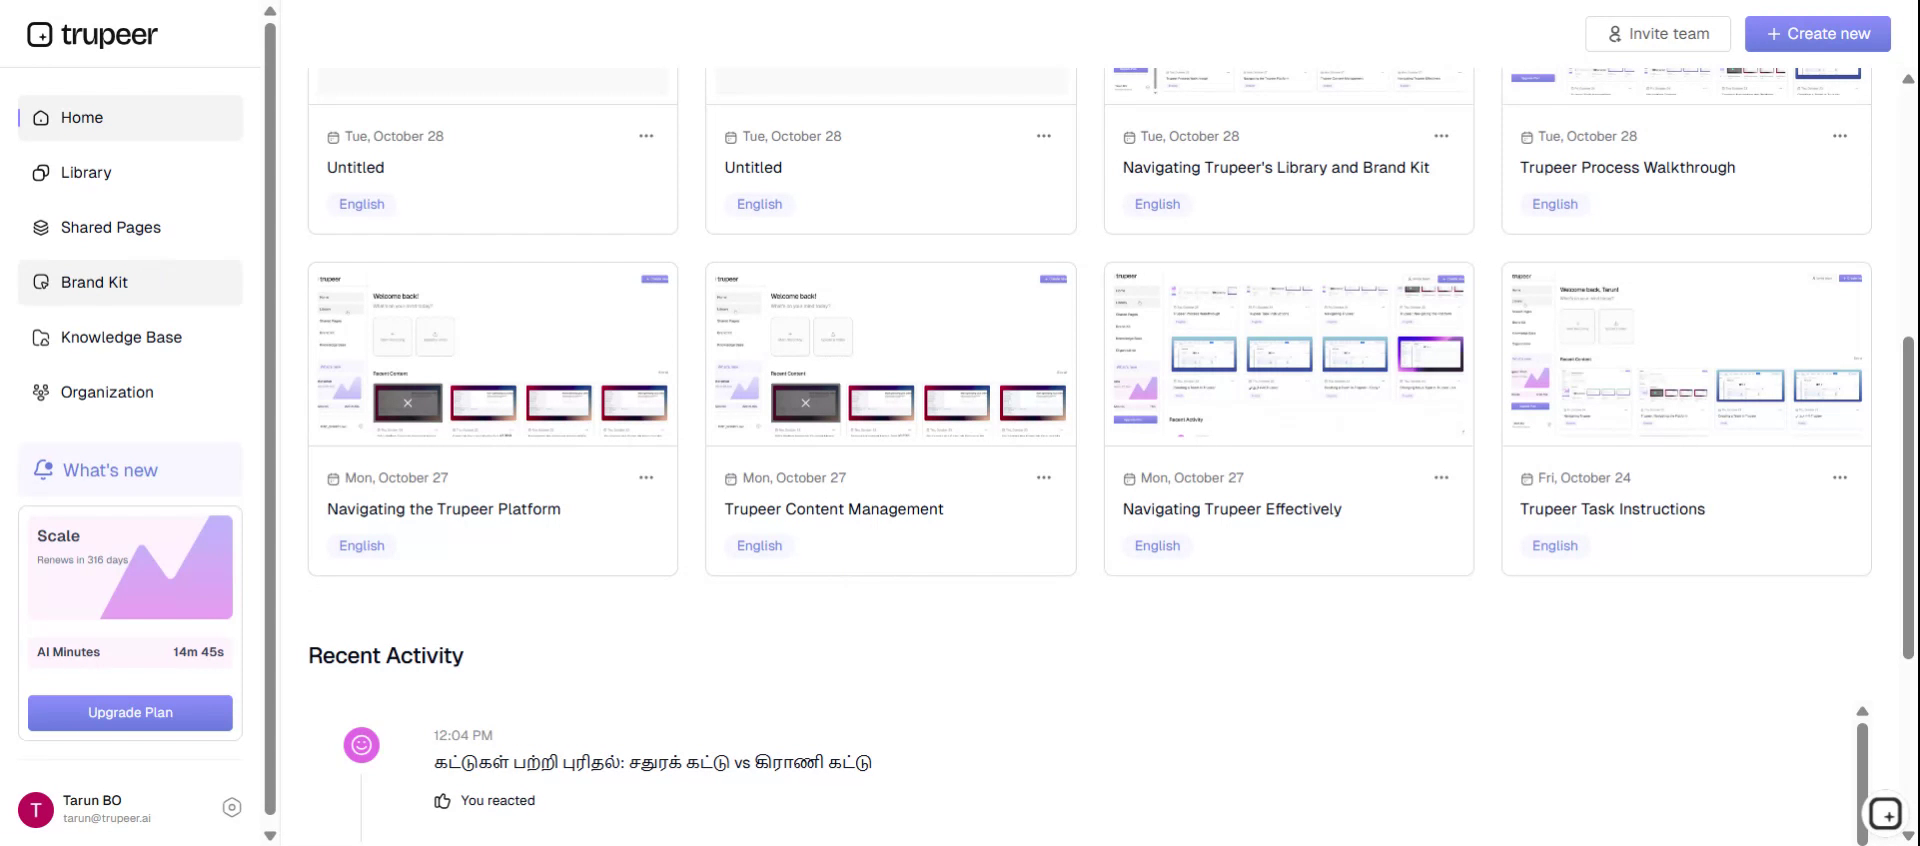Screen dimensions: 1920x846
Task: Click the main page vertical scrollbar
Action: pyautogui.click(x=1908, y=498)
